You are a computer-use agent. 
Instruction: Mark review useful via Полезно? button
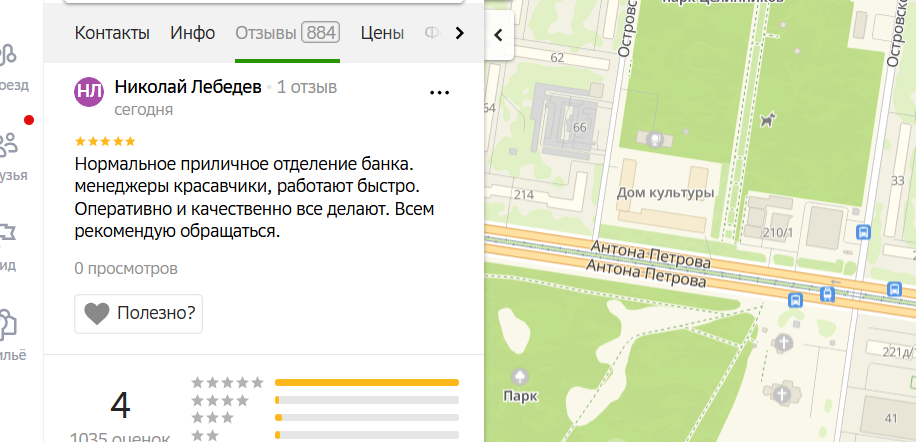(138, 314)
